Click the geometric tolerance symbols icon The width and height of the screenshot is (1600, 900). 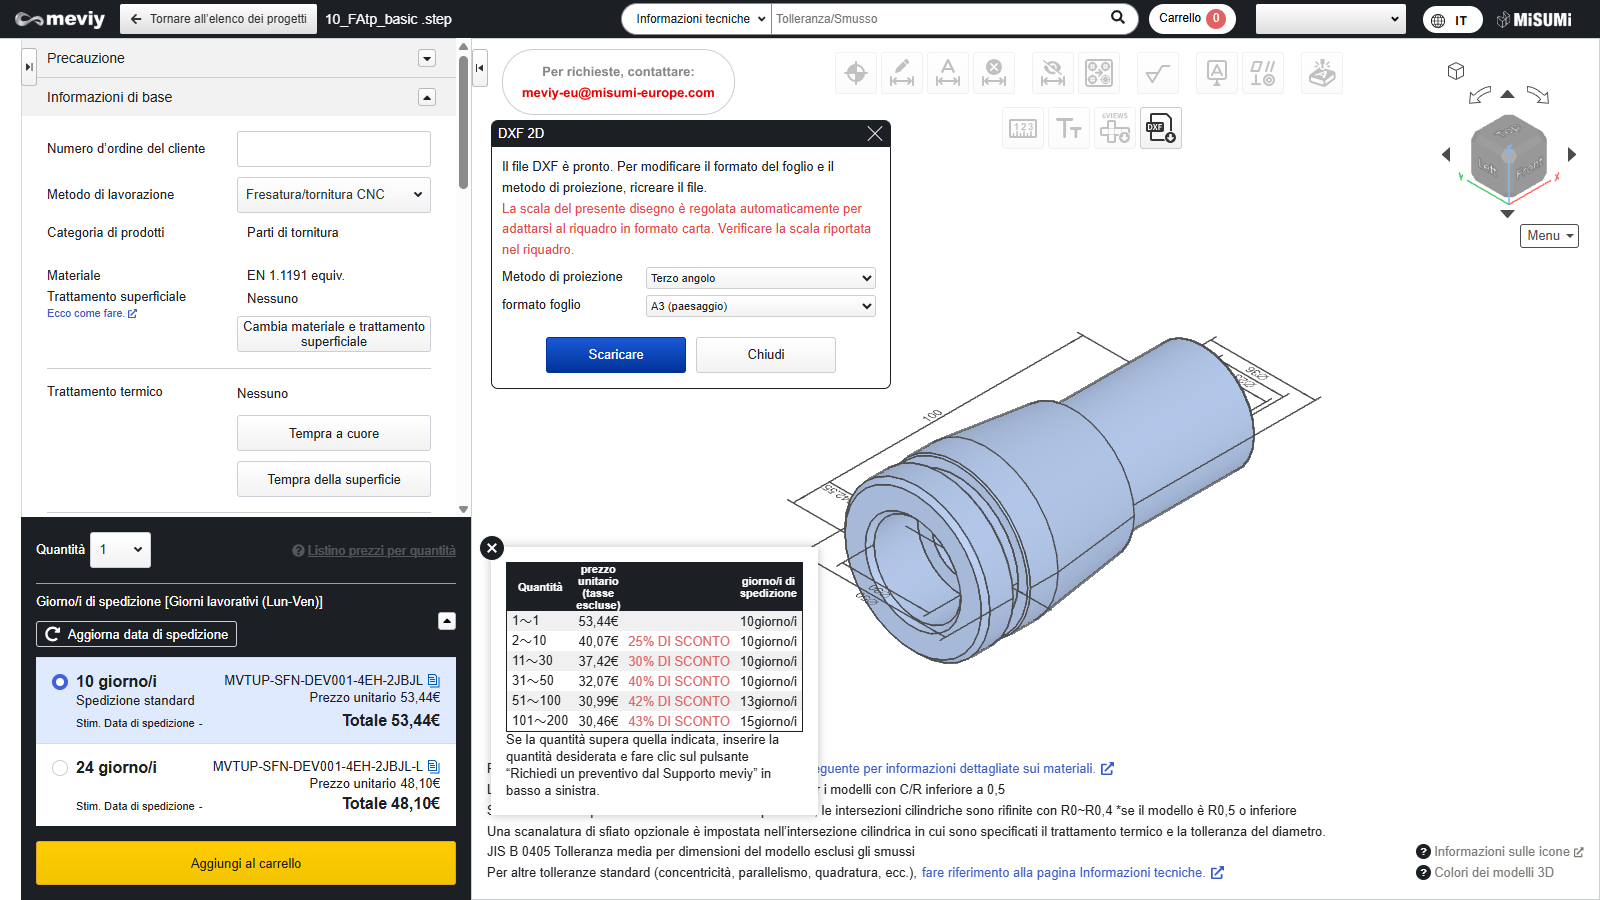tap(1263, 73)
